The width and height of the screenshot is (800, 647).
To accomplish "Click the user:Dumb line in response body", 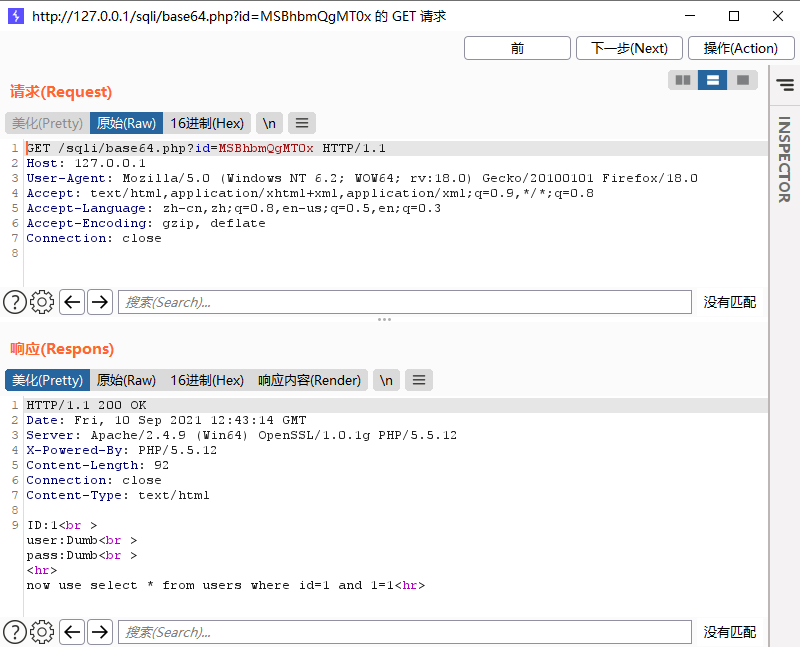I will coord(82,540).
